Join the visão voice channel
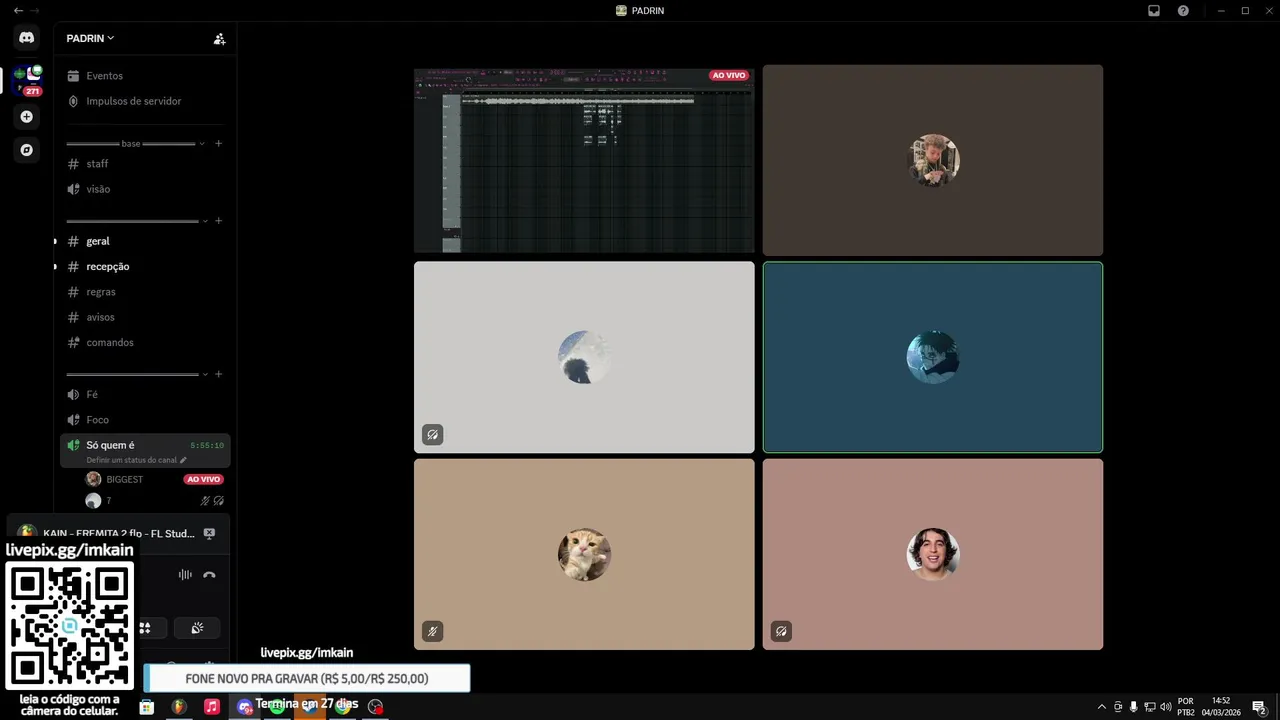The height and width of the screenshot is (720, 1280). coord(145,189)
